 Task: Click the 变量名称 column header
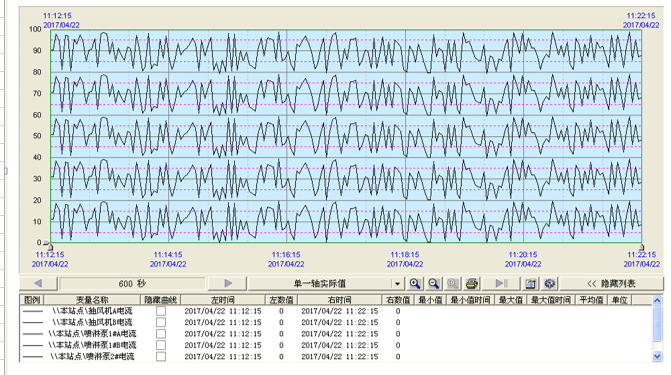click(92, 300)
